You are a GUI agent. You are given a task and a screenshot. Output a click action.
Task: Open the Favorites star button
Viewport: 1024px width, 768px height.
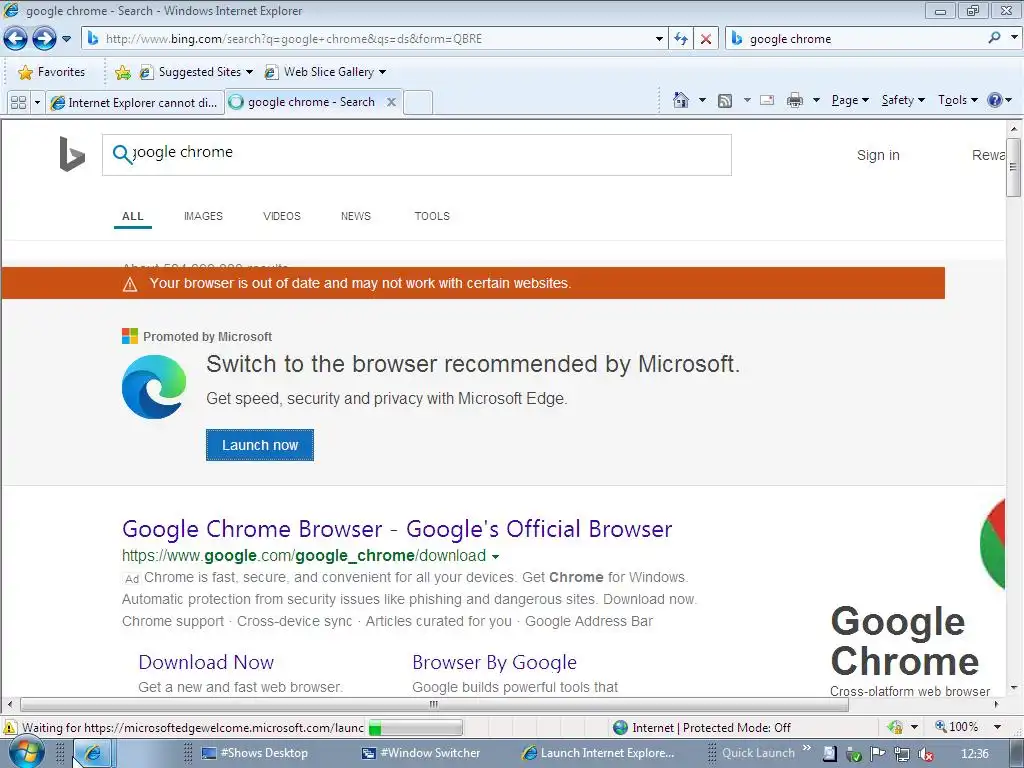(x=52, y=72)
